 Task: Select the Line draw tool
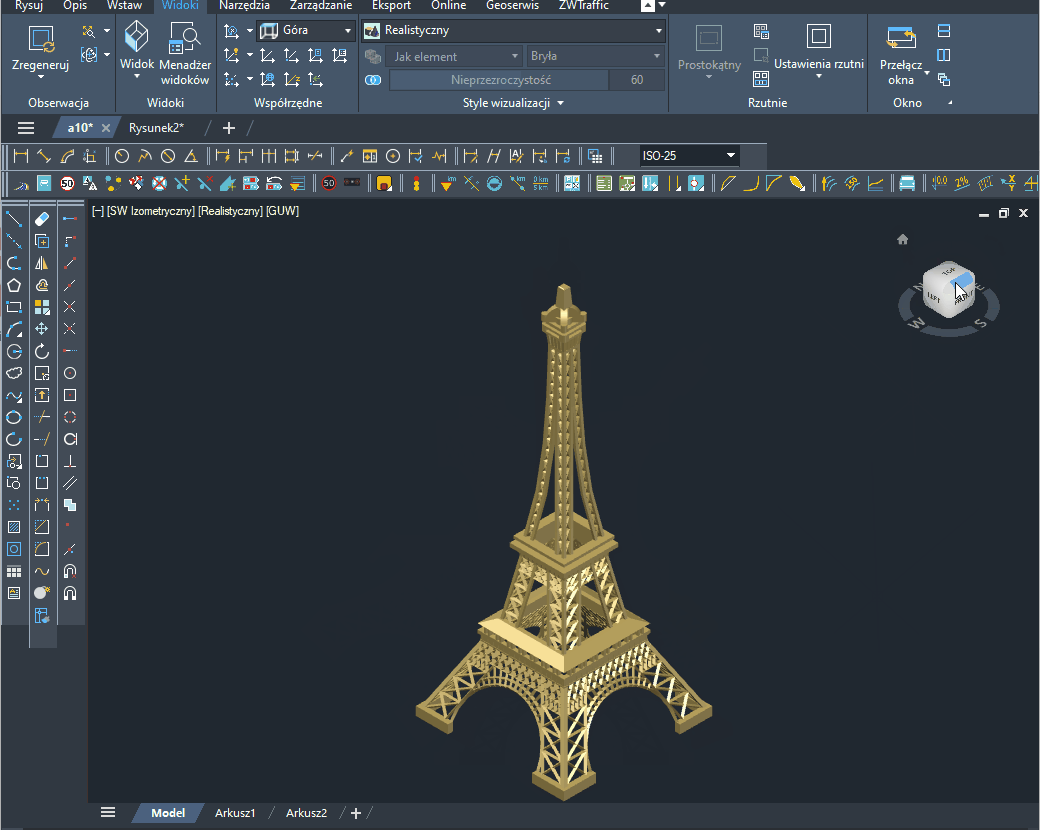pos(14,219)
